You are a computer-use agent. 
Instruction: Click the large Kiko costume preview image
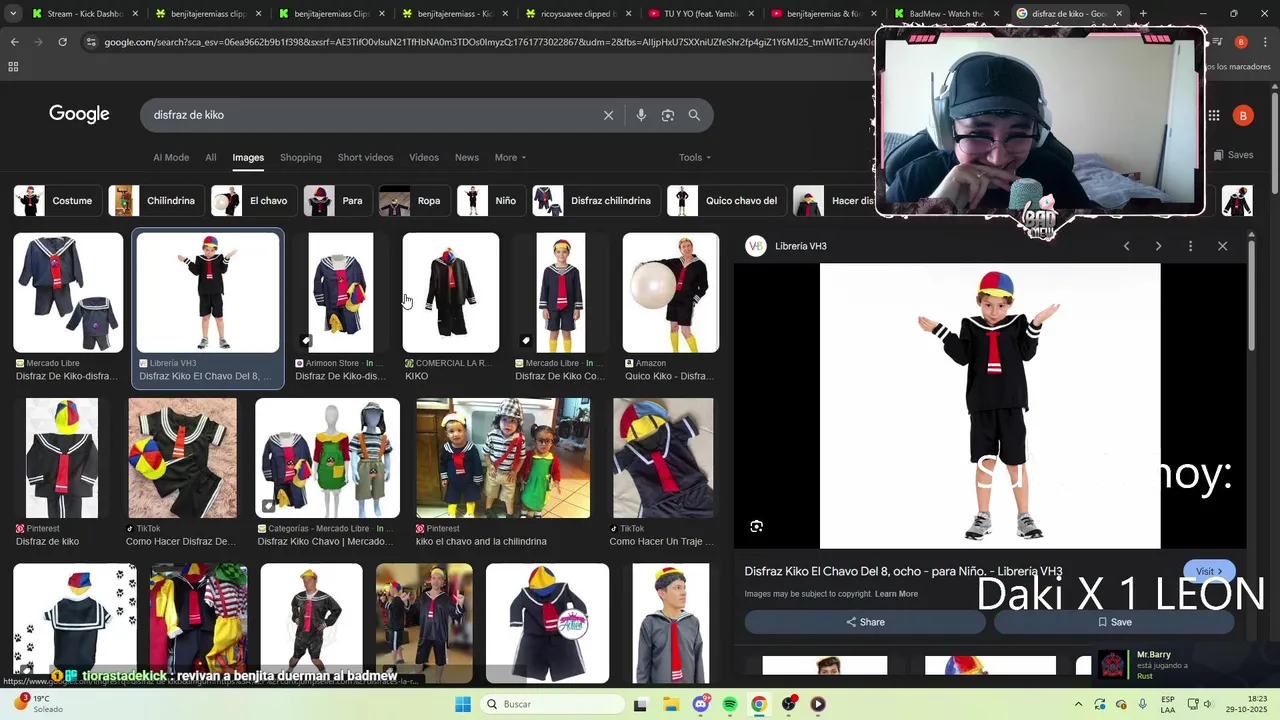pos(990,406)
